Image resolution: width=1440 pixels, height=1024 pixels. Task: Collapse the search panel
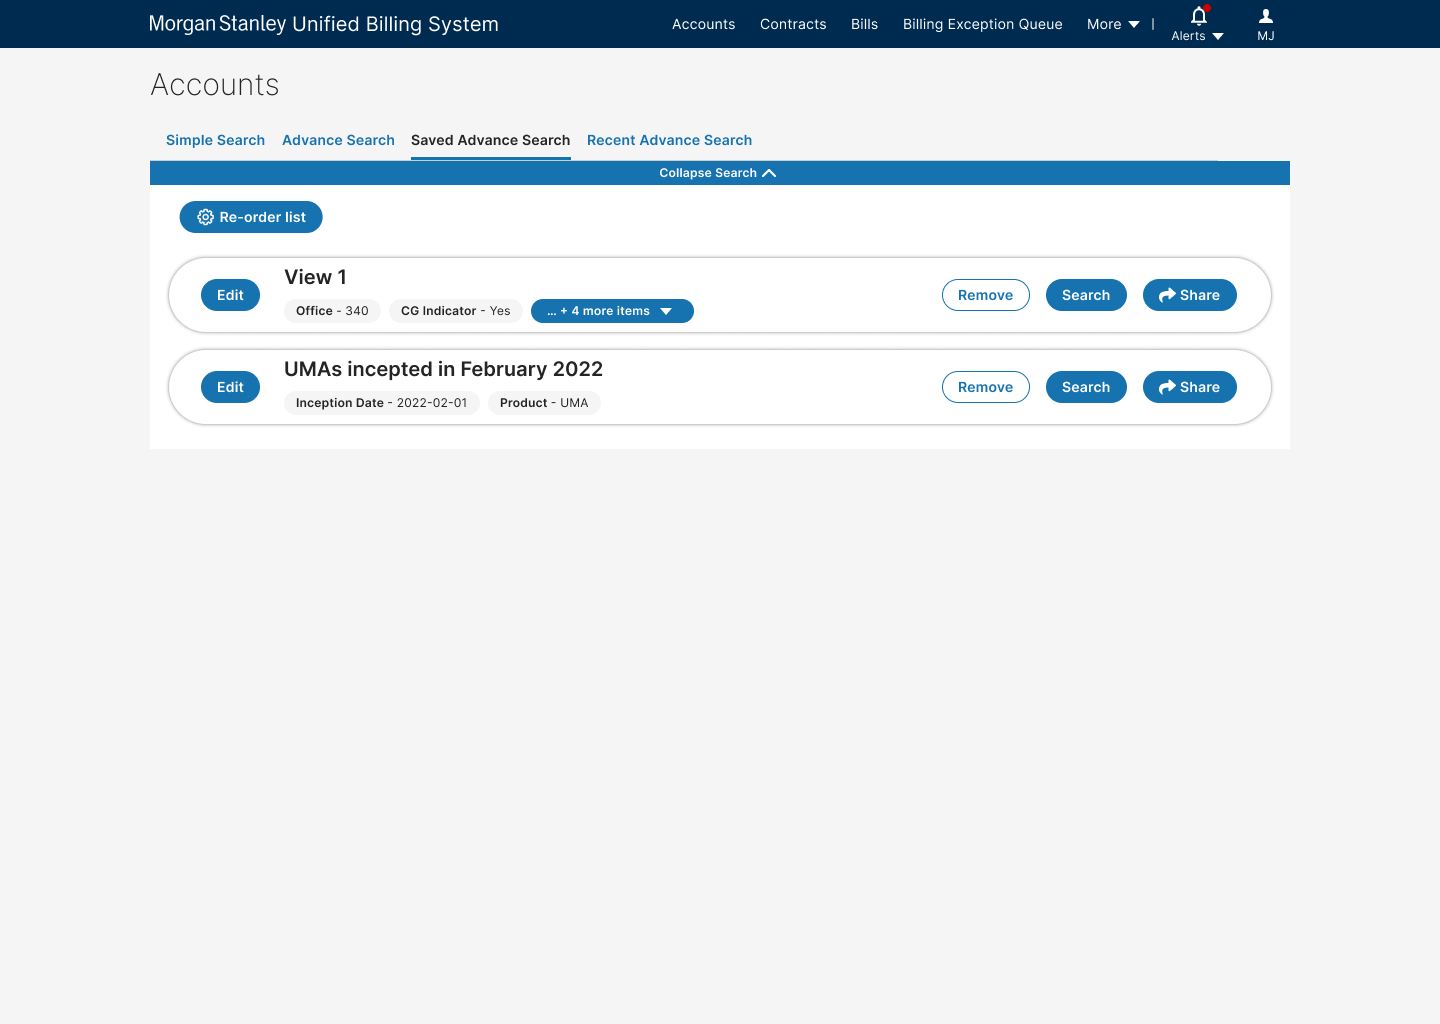tap(719, 173)
